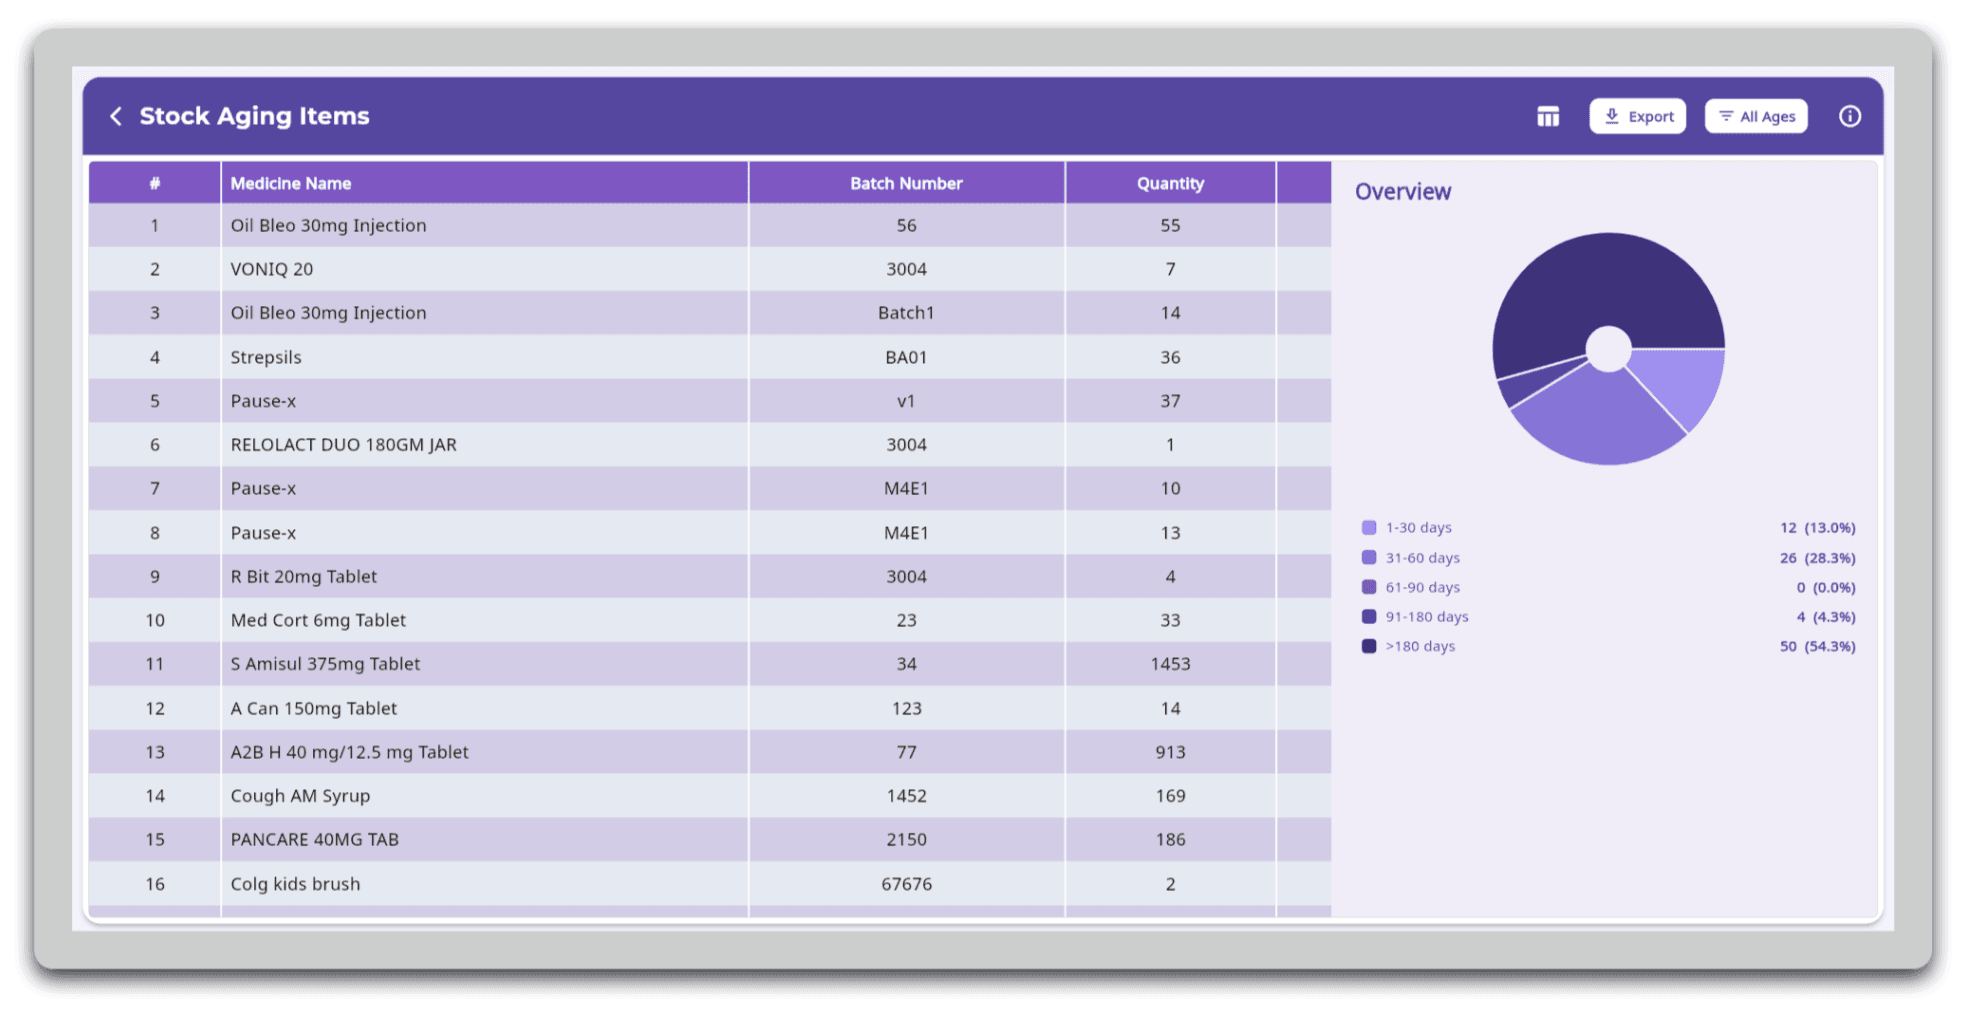Click the Export button
1966x1010 pixels.
[x=1638, y=116]
